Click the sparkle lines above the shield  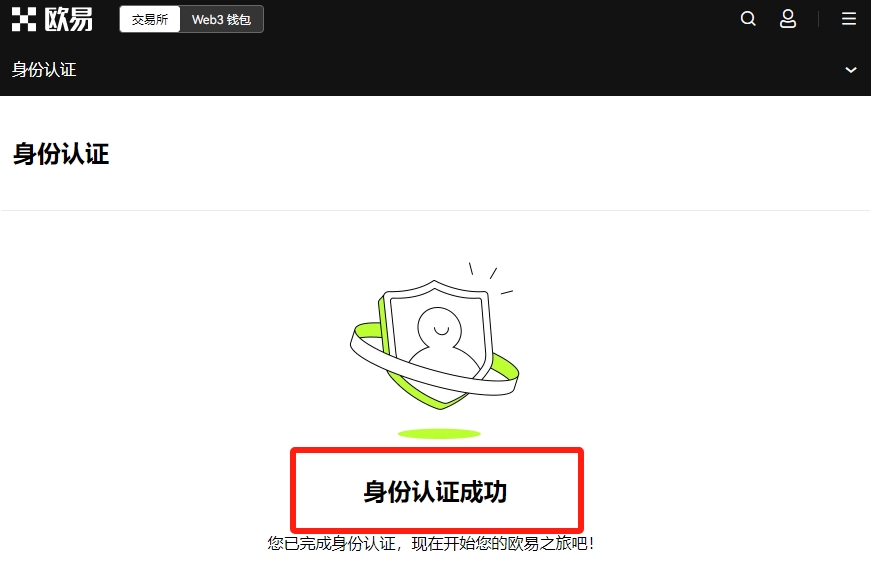coord(491,278)
